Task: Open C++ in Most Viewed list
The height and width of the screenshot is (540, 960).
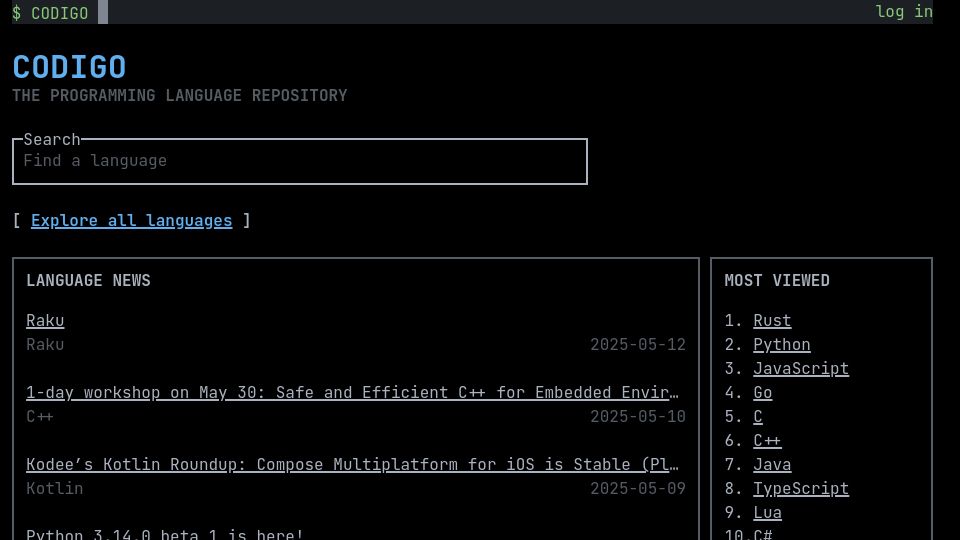Action: (767, 440)
